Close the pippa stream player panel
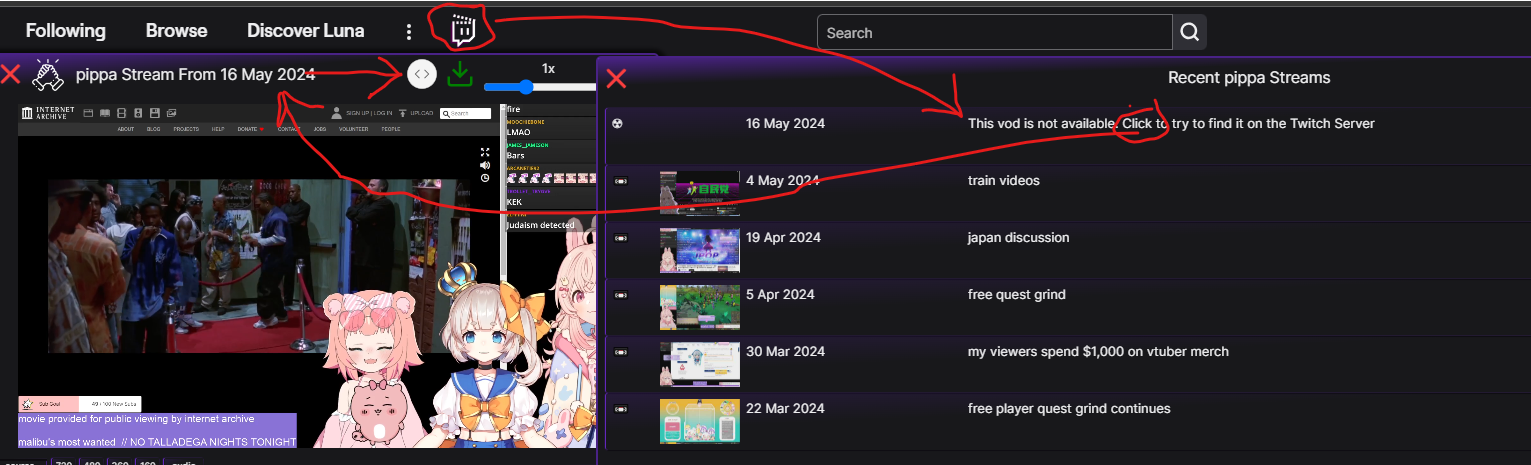 pyautogui.click(x=11, y=74)
